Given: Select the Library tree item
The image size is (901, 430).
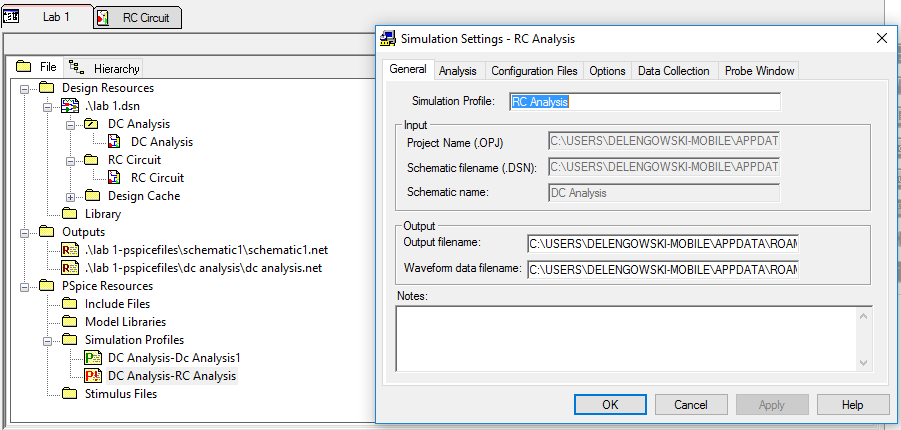Looking at the screenshot, I should (x=103, y=214).
